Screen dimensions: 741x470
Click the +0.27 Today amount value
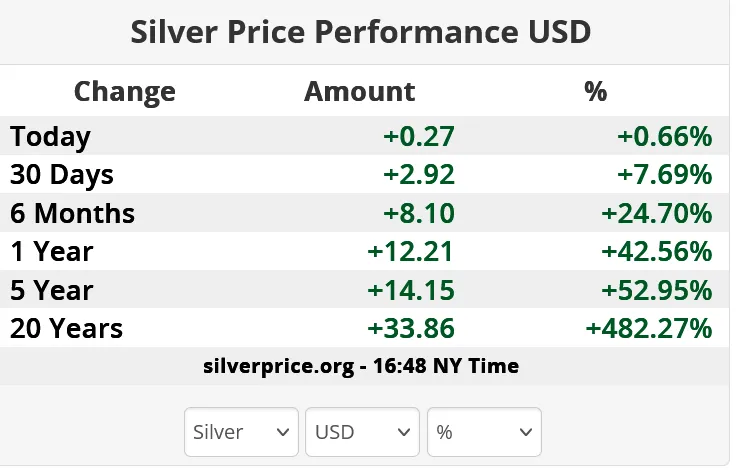[x=419, y=137]
